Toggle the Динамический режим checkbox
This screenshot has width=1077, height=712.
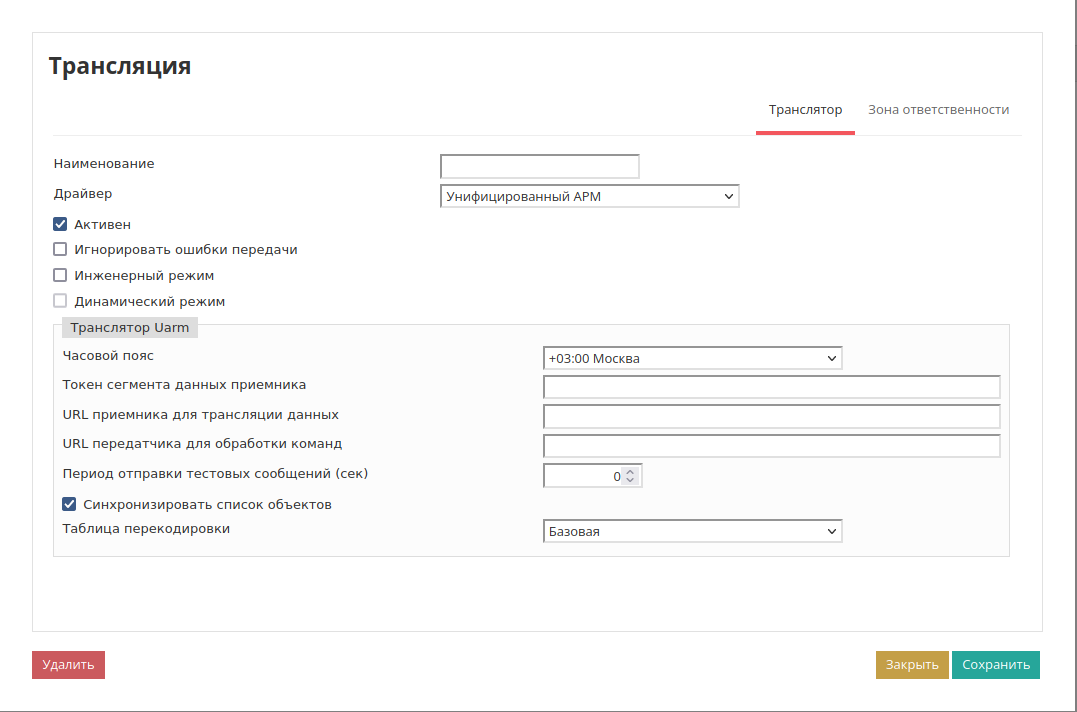pyautogui.click(x=60, y=301)
